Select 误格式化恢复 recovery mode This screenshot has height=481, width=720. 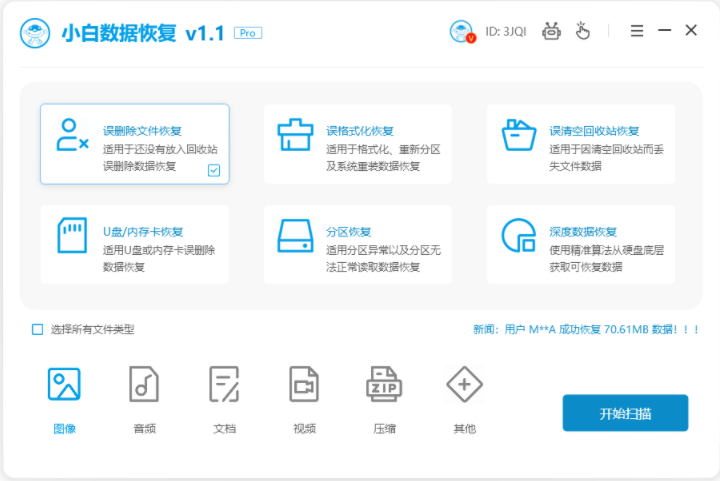click(x=358, y=145)
